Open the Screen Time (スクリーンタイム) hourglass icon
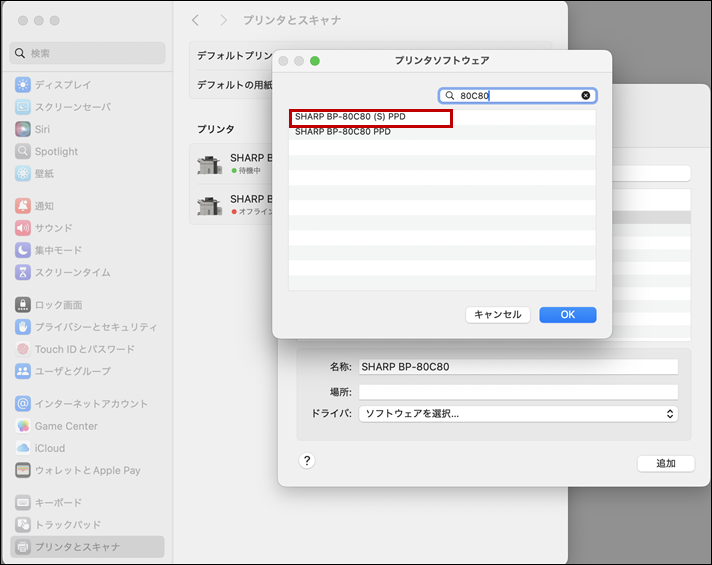This screenshot has width=712, height=565. pyautogui.click(x=23, y=273)
